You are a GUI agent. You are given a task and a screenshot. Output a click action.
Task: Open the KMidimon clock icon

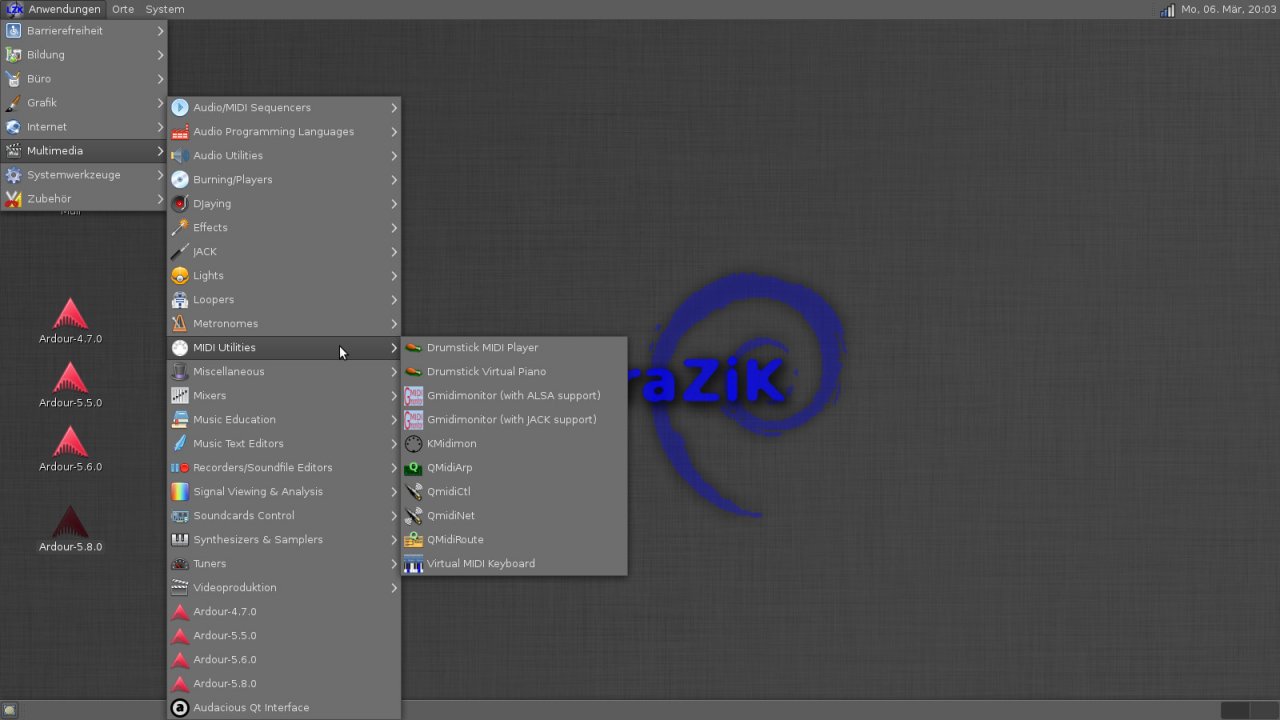413,444
